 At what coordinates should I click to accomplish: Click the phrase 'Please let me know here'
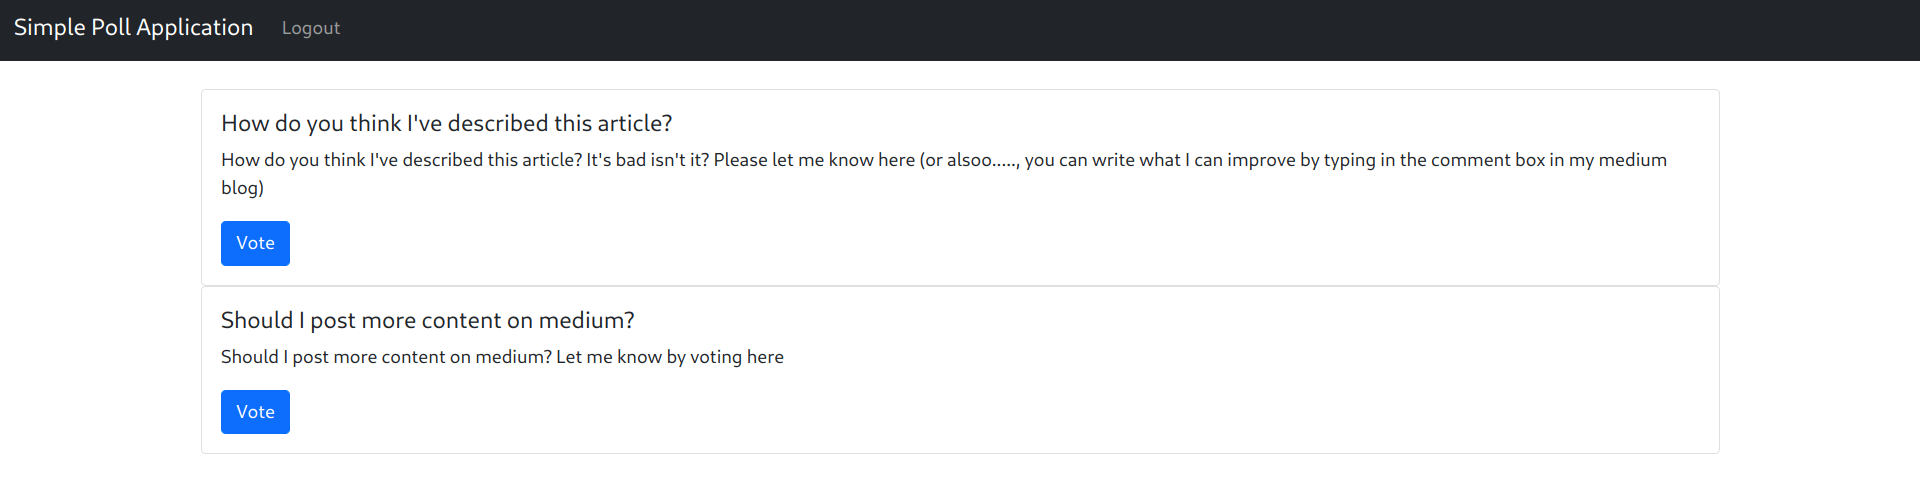tap(814, 160)
